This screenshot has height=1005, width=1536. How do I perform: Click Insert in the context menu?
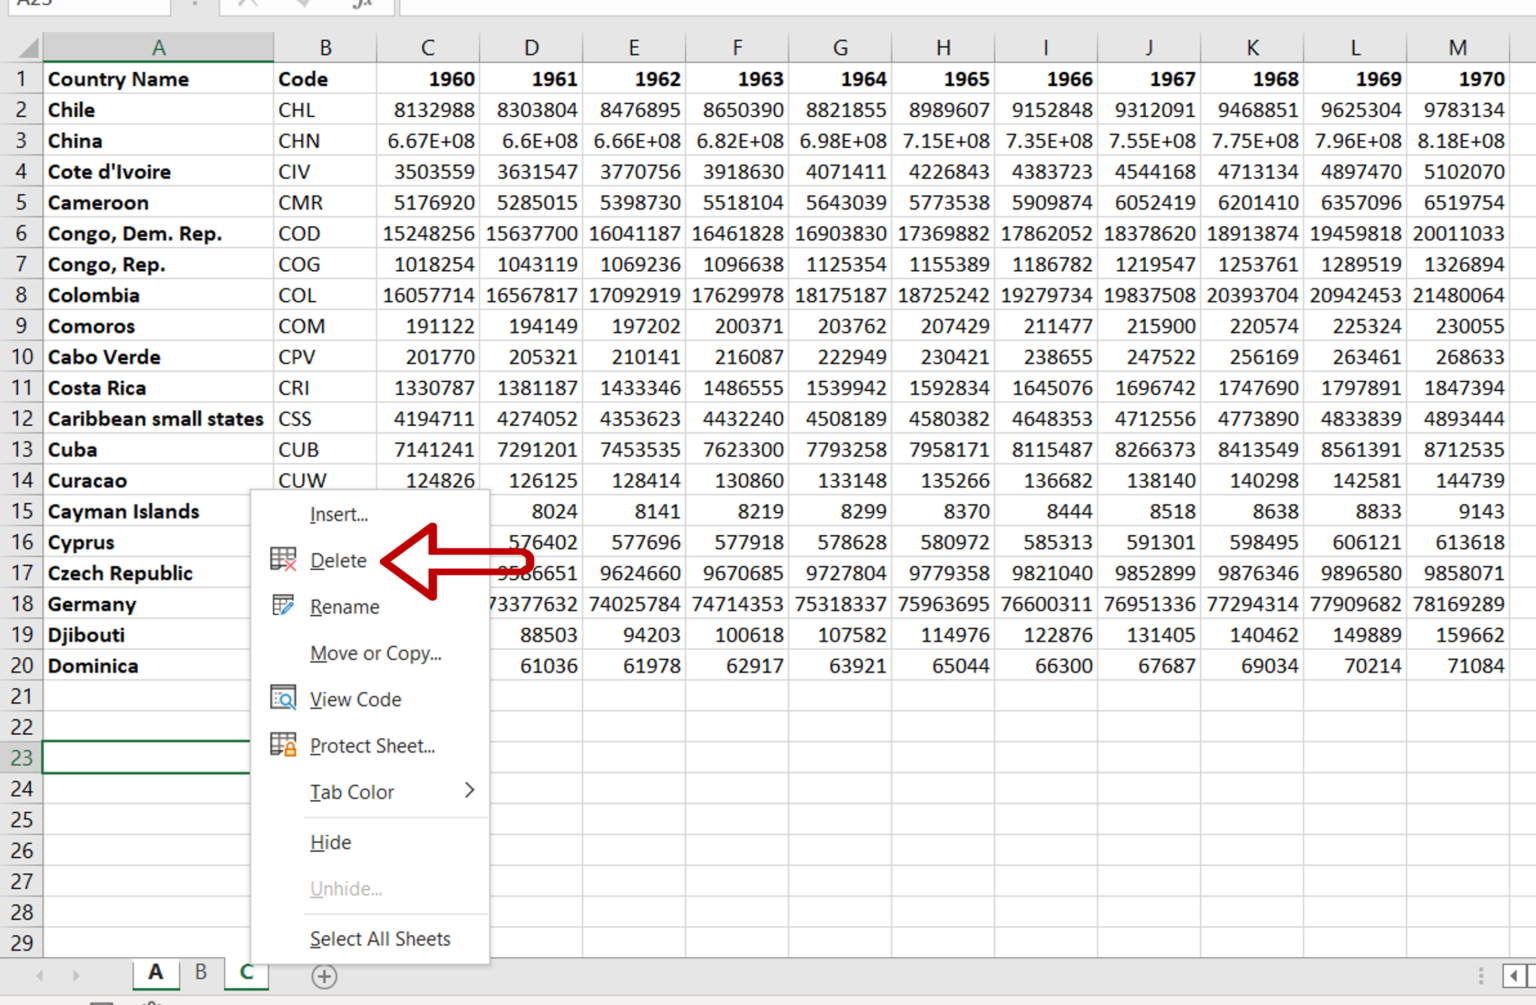click(339, 514)
